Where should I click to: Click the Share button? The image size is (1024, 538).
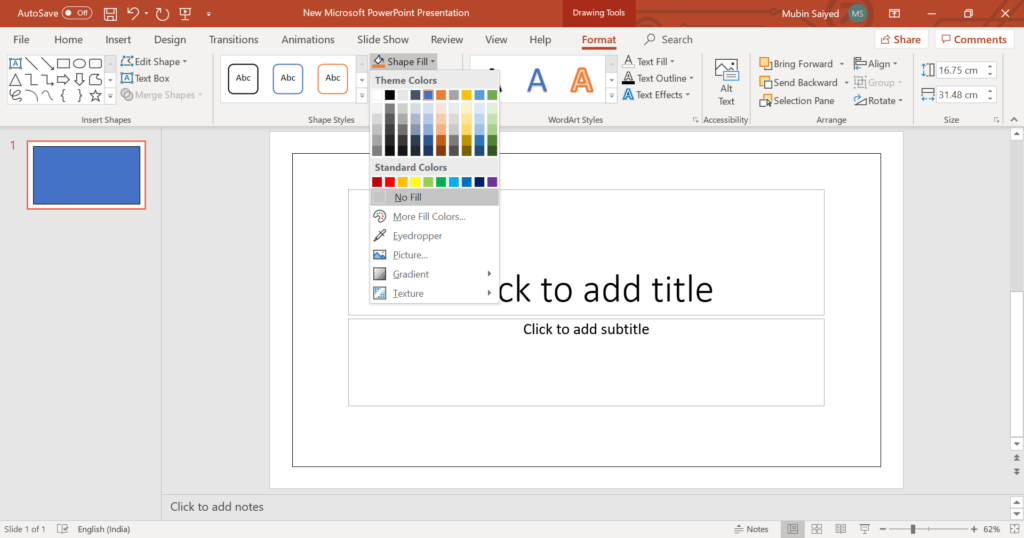[x=899, y=40]
